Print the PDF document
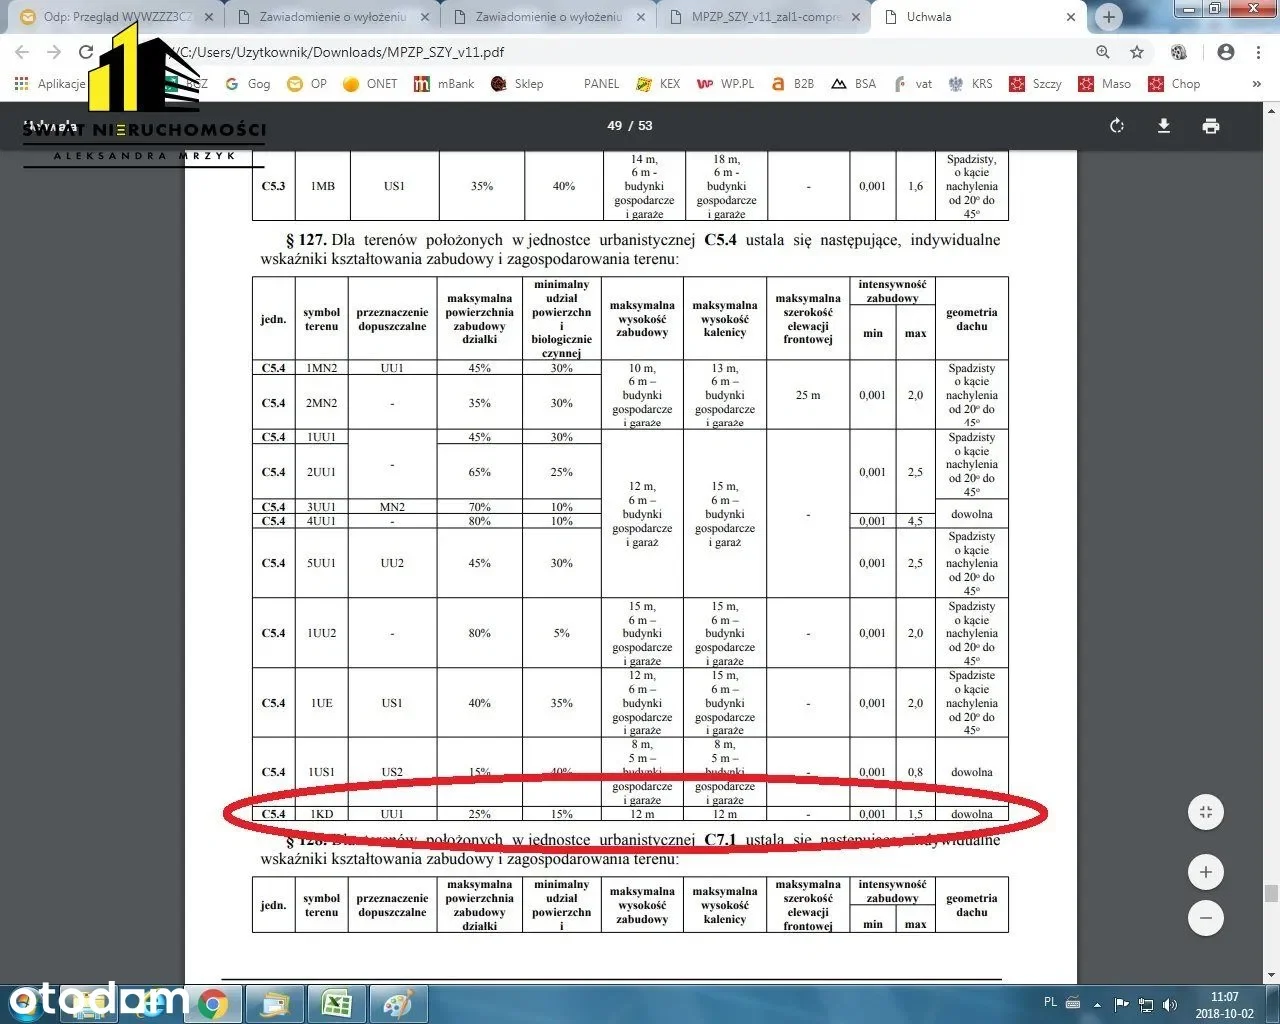The height and width of the screenshot is (1024, 1280). click(1211, 126)
